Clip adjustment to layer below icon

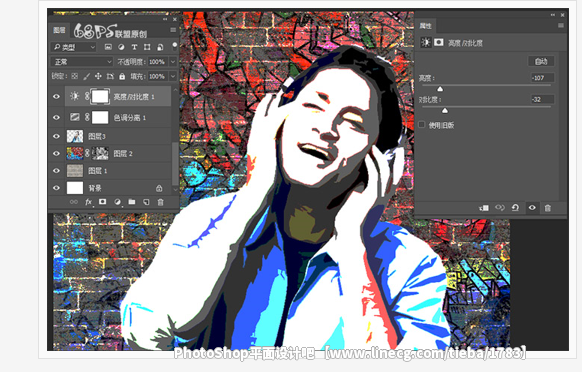(484, 208)
